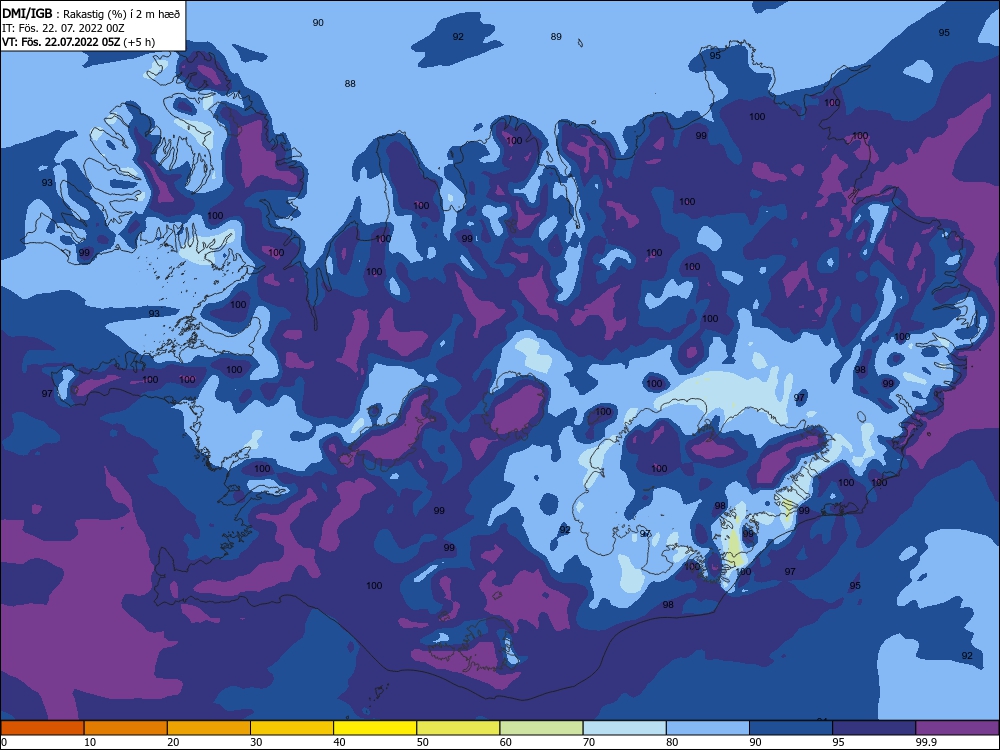Click the dark orange 0–10 legend swatch
1000x750 pixels.
point(42,728)
